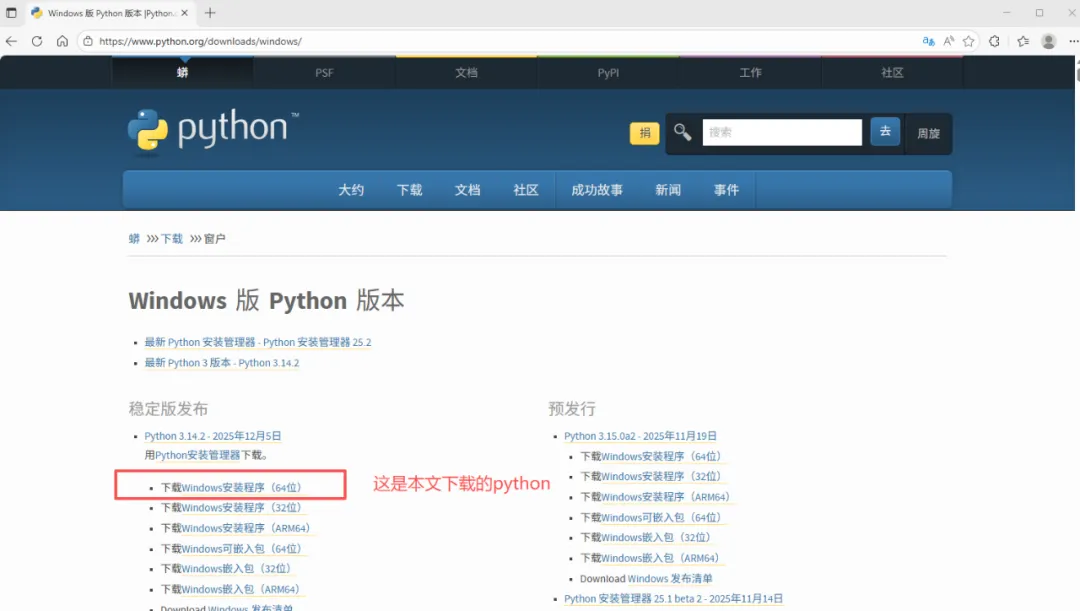Open the favorites list icon
The height and width of the screenshot is (611, 1080).
(1023, 41)
